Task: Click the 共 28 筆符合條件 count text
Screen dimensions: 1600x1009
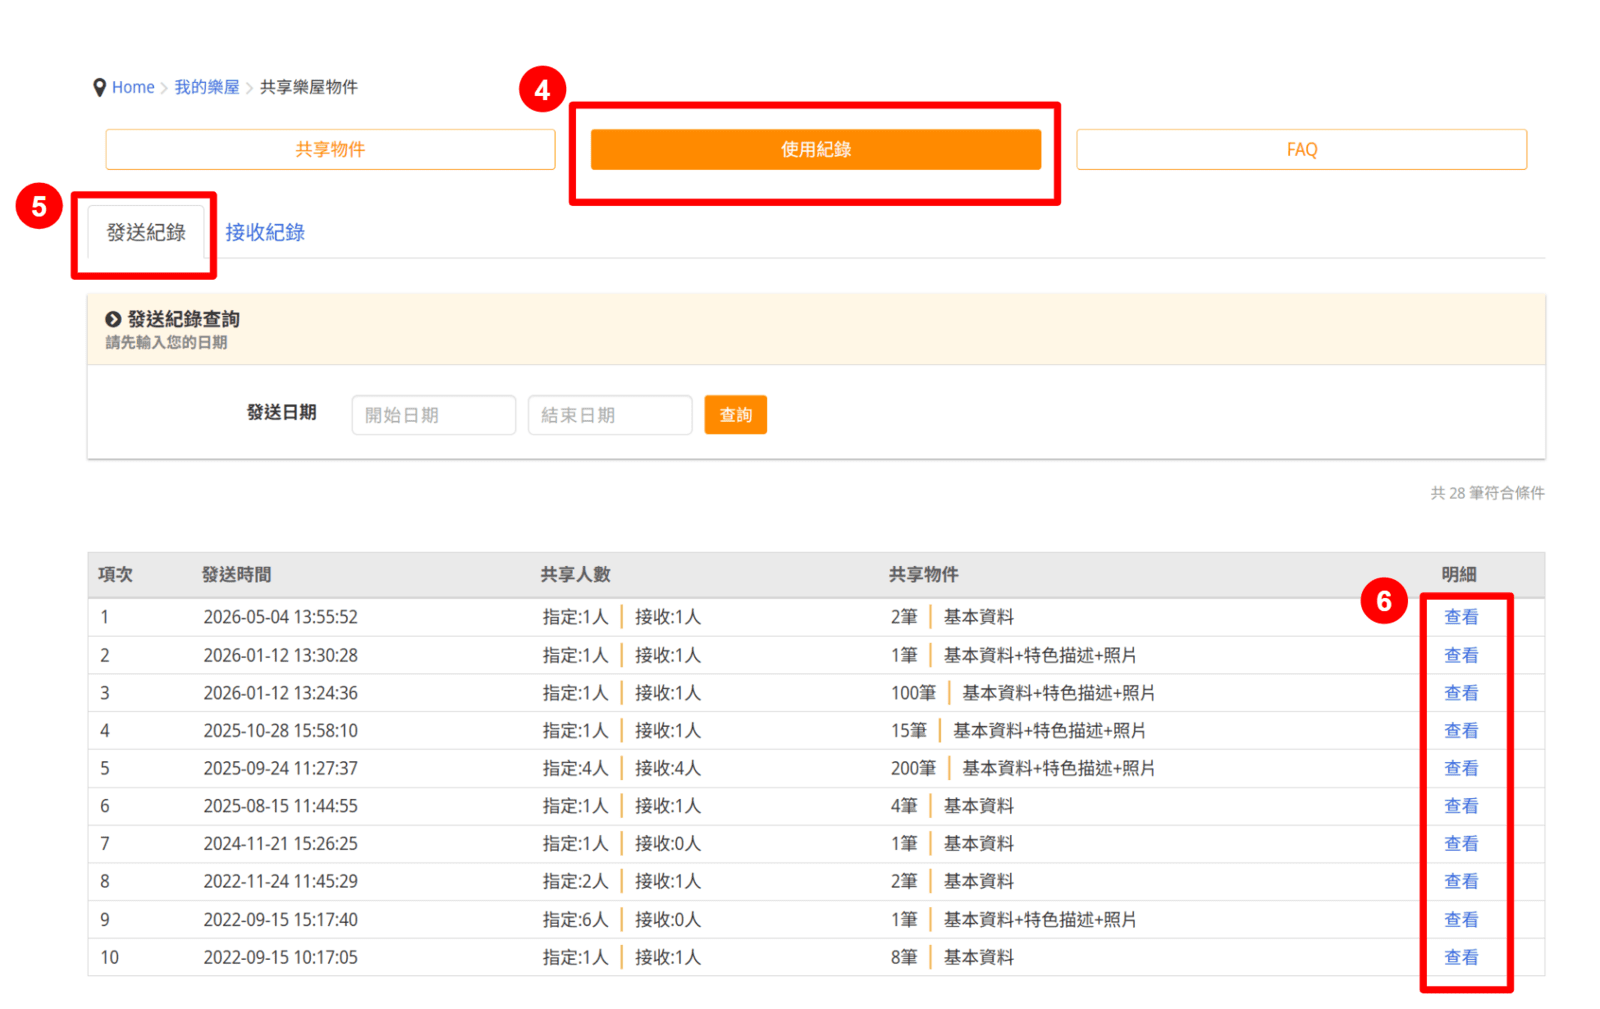Action: click(x=1487, y=493)
